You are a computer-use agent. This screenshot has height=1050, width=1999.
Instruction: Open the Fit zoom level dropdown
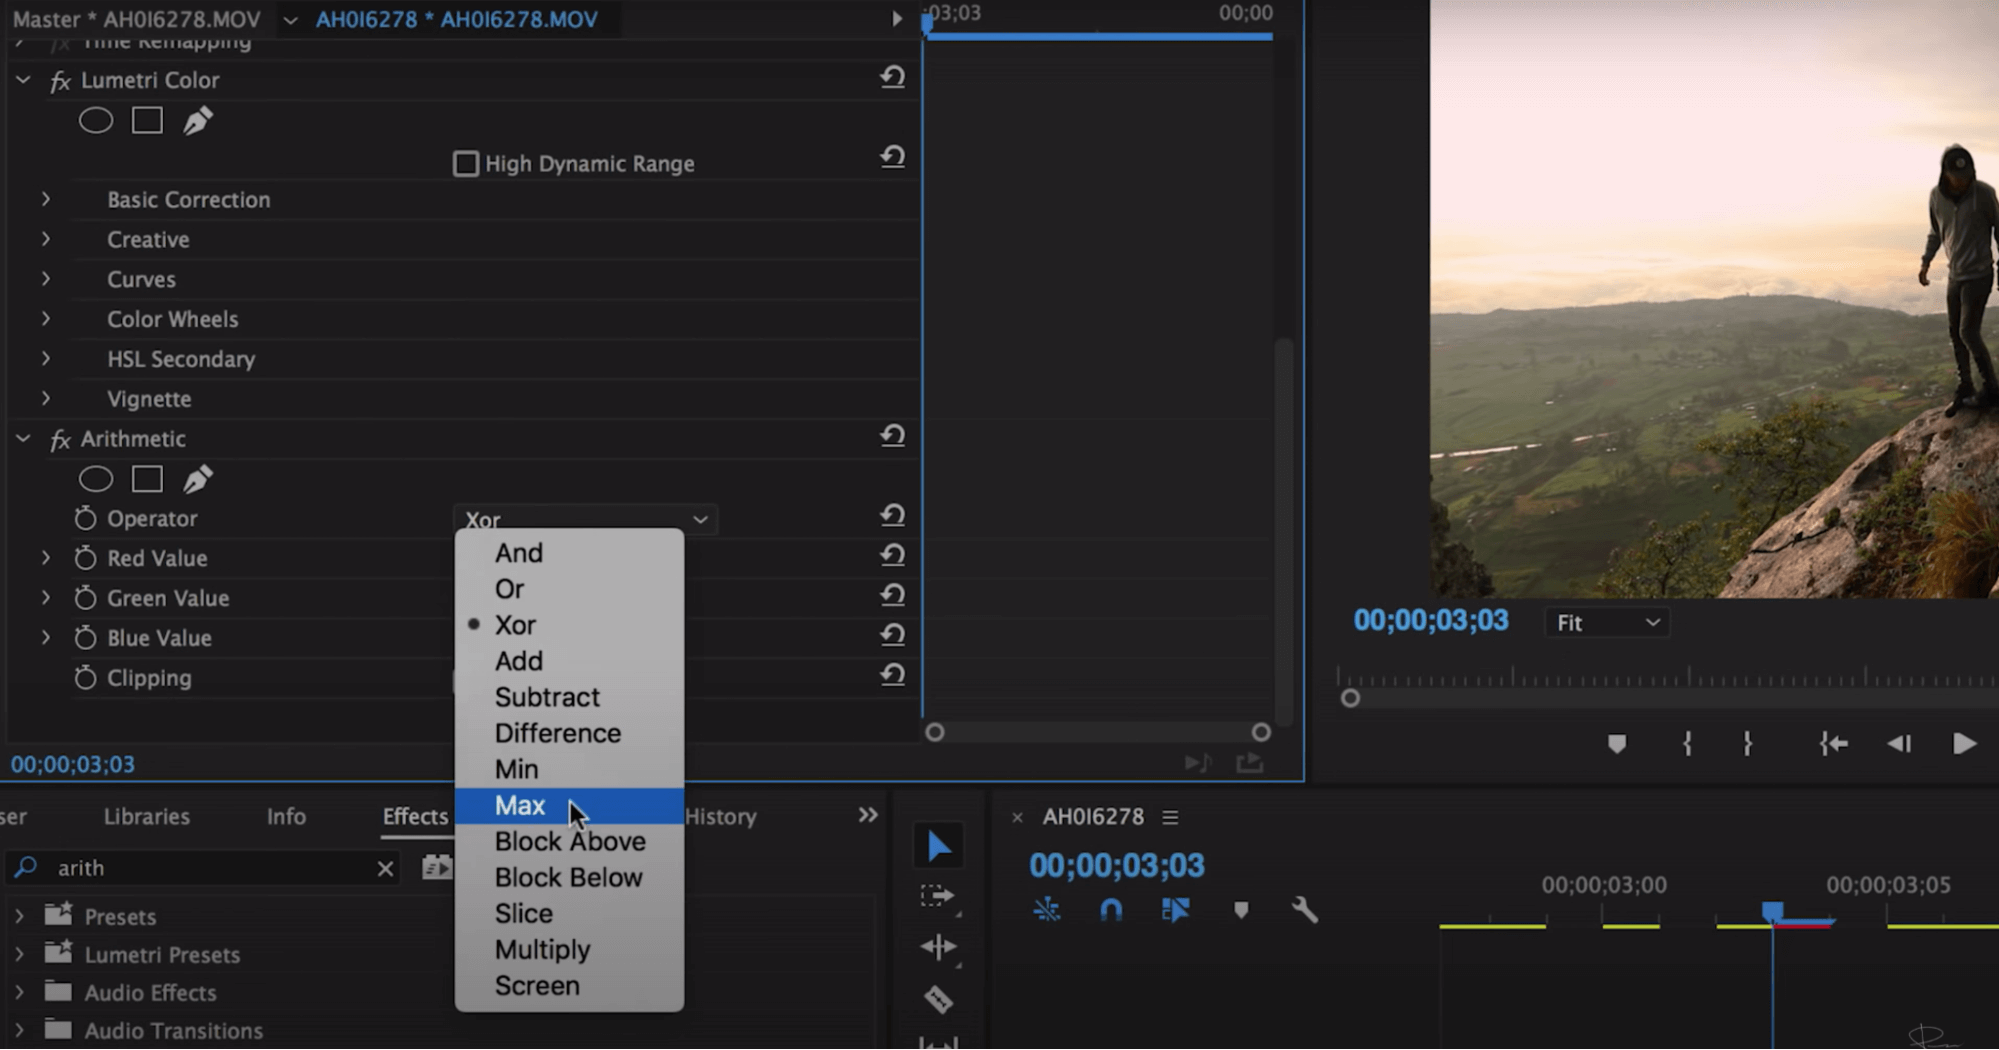(1606, 623)
